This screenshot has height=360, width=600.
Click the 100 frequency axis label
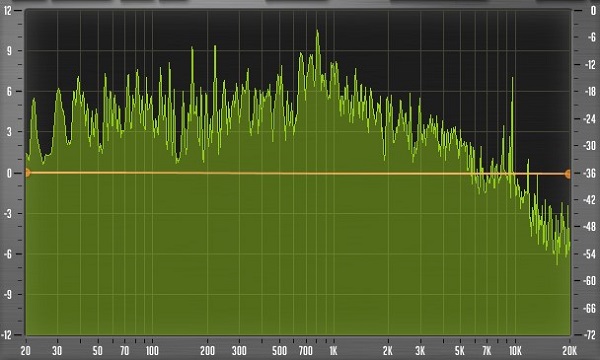152,350
